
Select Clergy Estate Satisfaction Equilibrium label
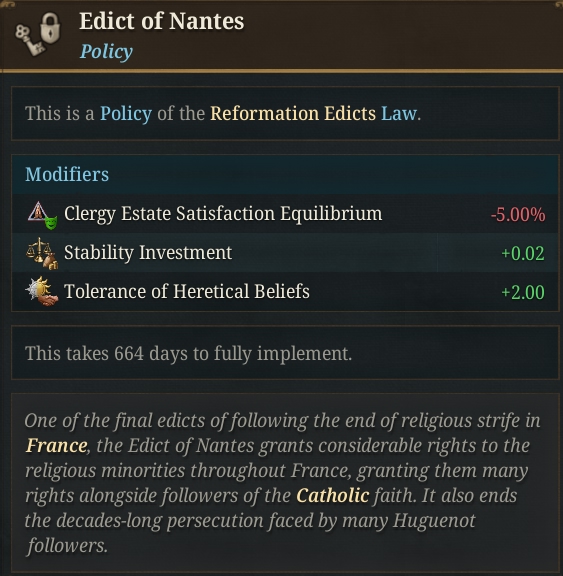[223, 214]
